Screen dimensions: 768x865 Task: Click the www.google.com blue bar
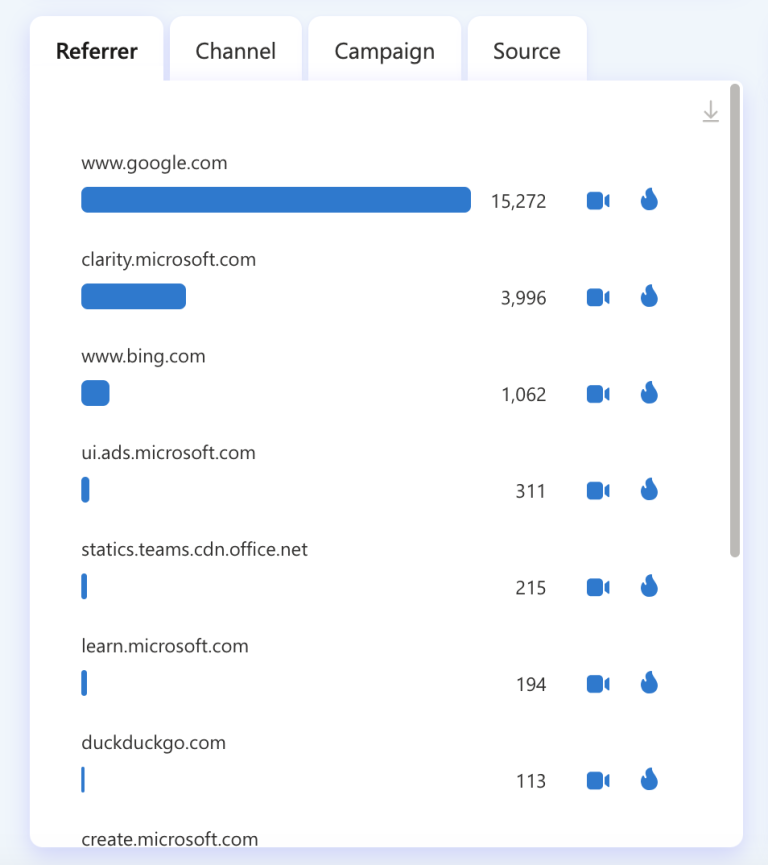click(276, 200)
